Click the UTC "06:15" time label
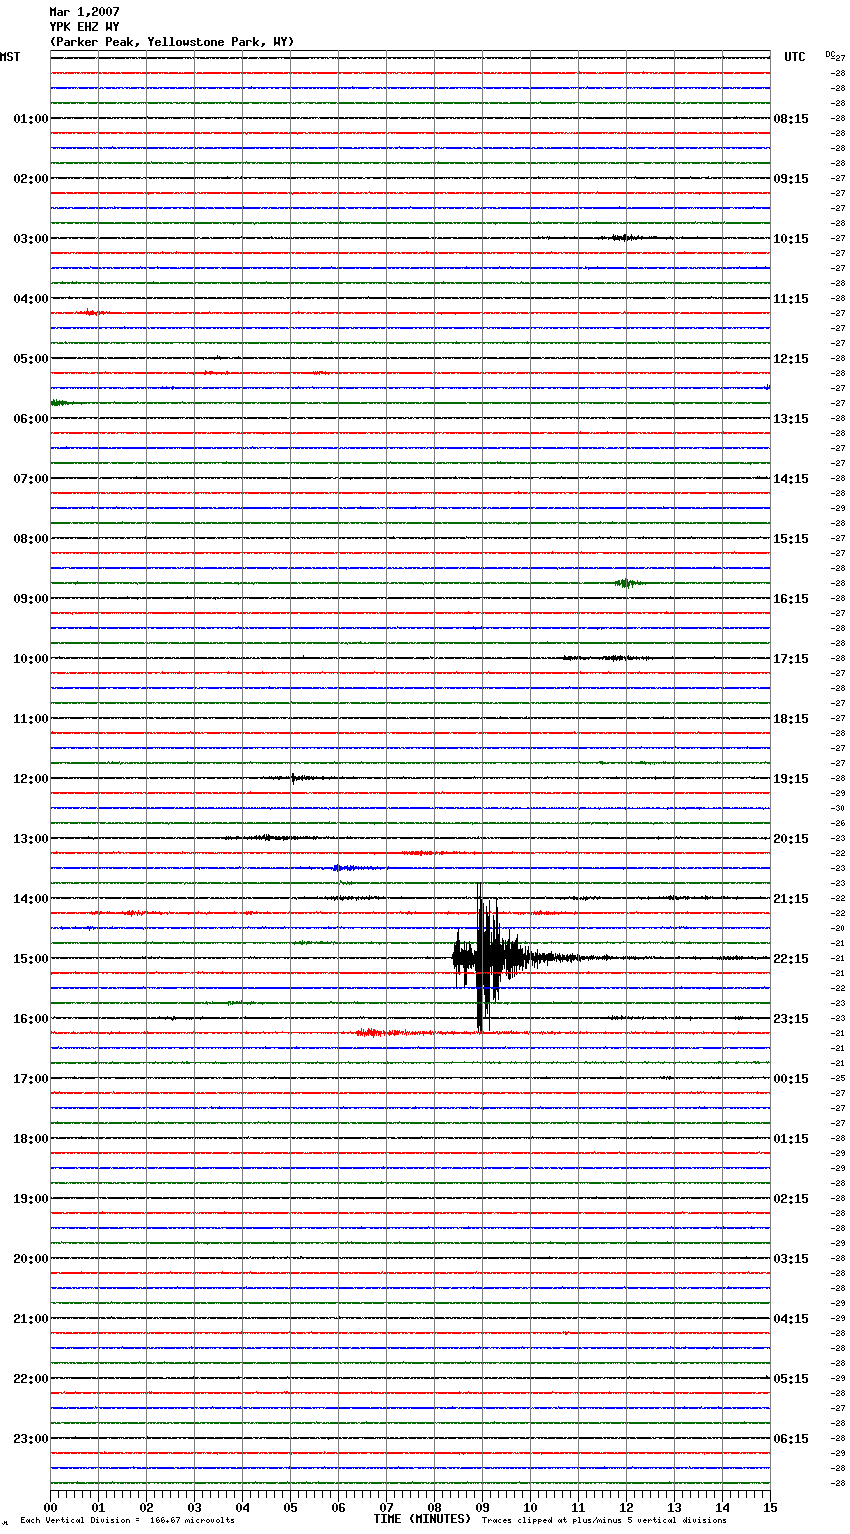The height and width of the screenshot is (1534, 850). pos(791,1439)
